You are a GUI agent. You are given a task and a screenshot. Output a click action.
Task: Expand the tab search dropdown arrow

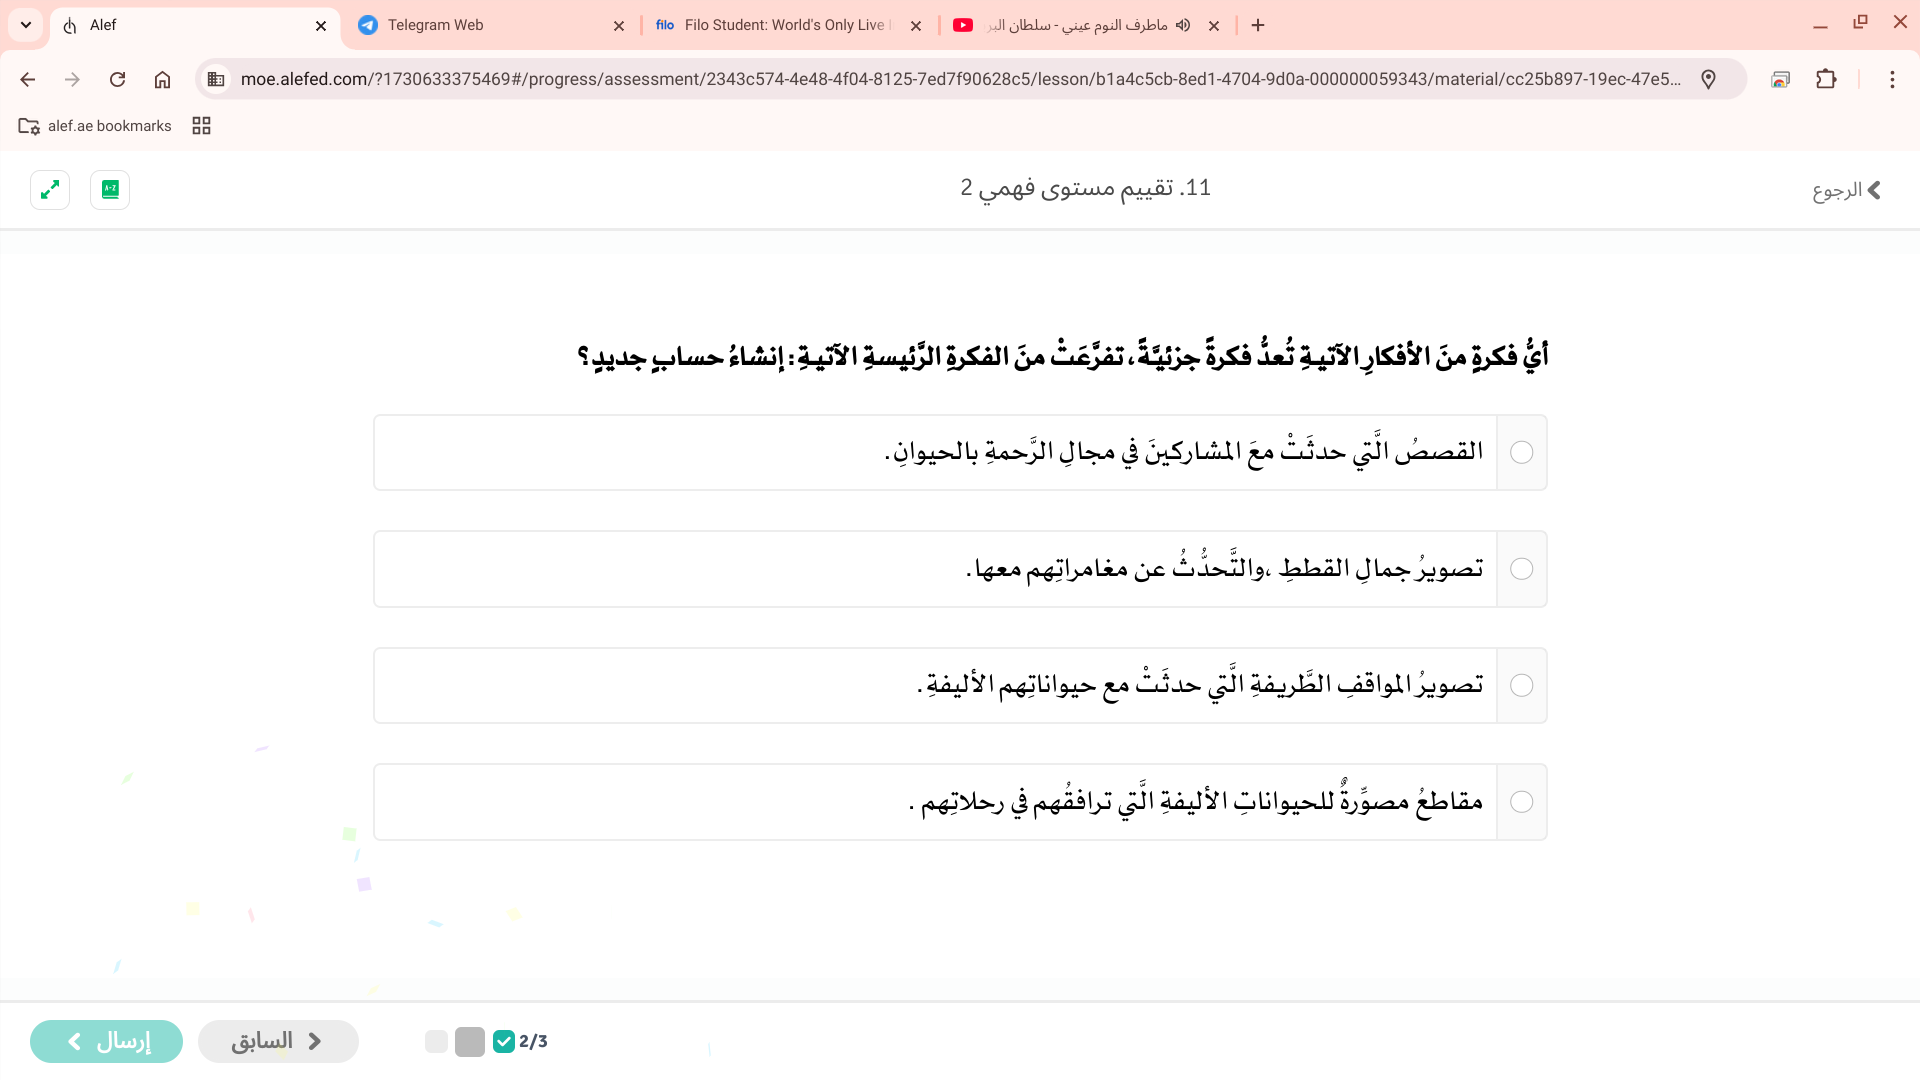tap(26, 25)
